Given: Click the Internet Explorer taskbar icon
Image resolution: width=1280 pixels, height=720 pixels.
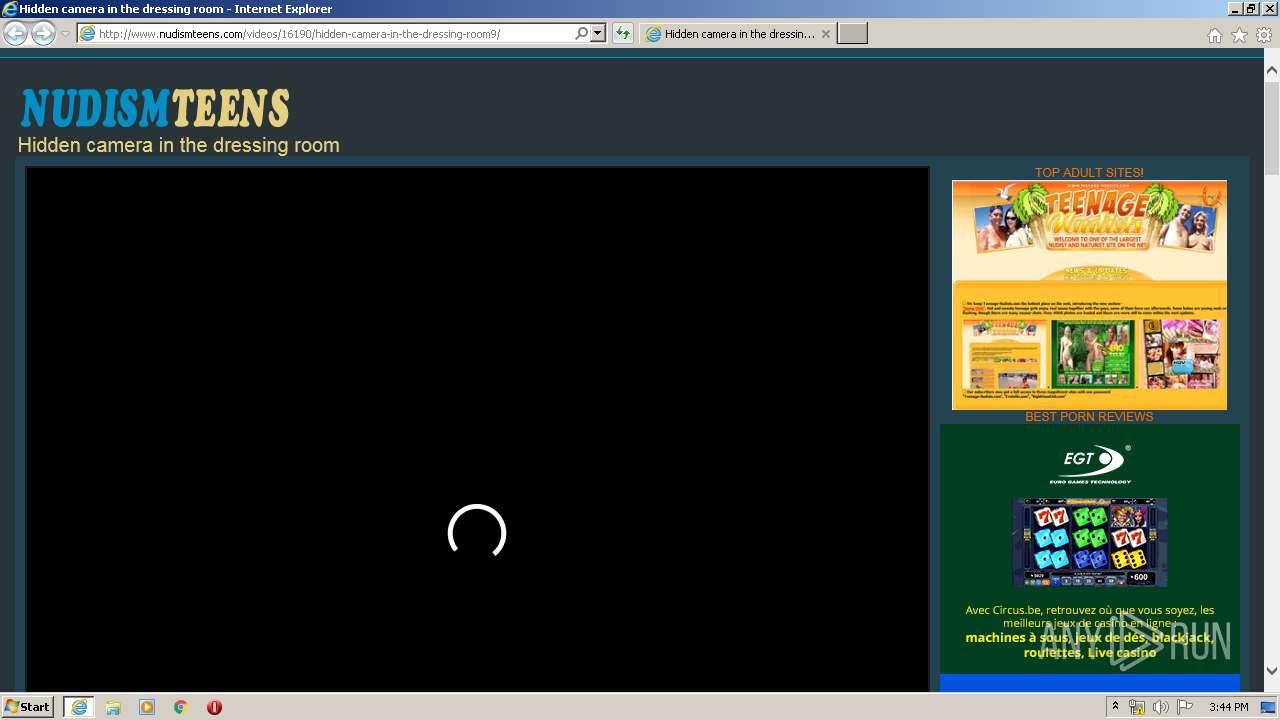Looking at the screenshot, I should pyautogui.click(x=79, y=707).
